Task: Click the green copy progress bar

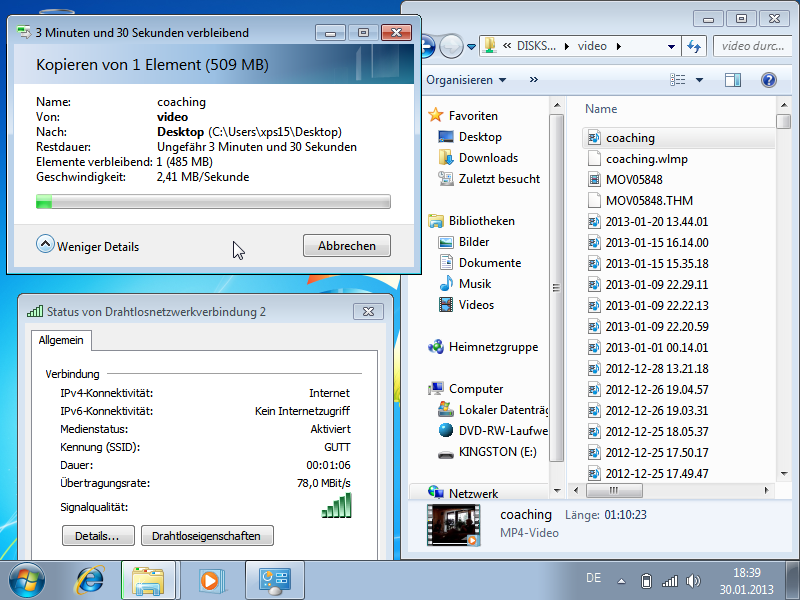Action: coord(213,202)
